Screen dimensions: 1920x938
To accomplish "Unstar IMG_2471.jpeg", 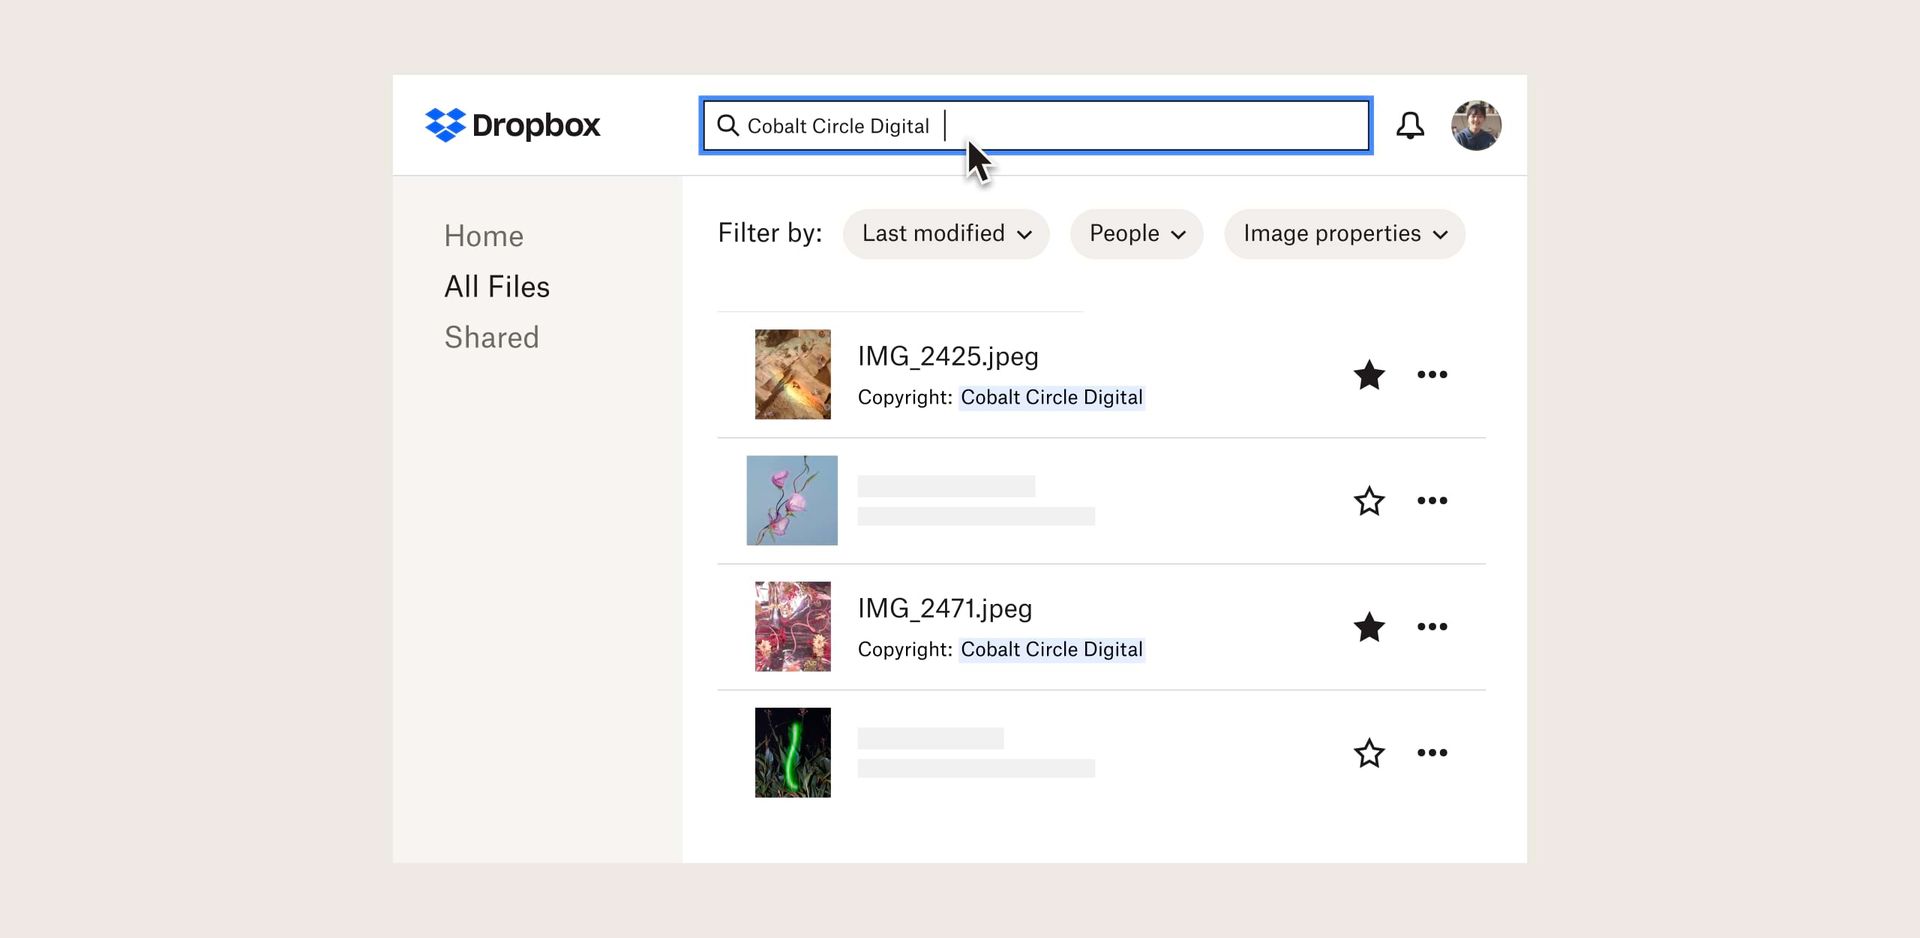I will pyautogui.click(x=1369, y=627).
